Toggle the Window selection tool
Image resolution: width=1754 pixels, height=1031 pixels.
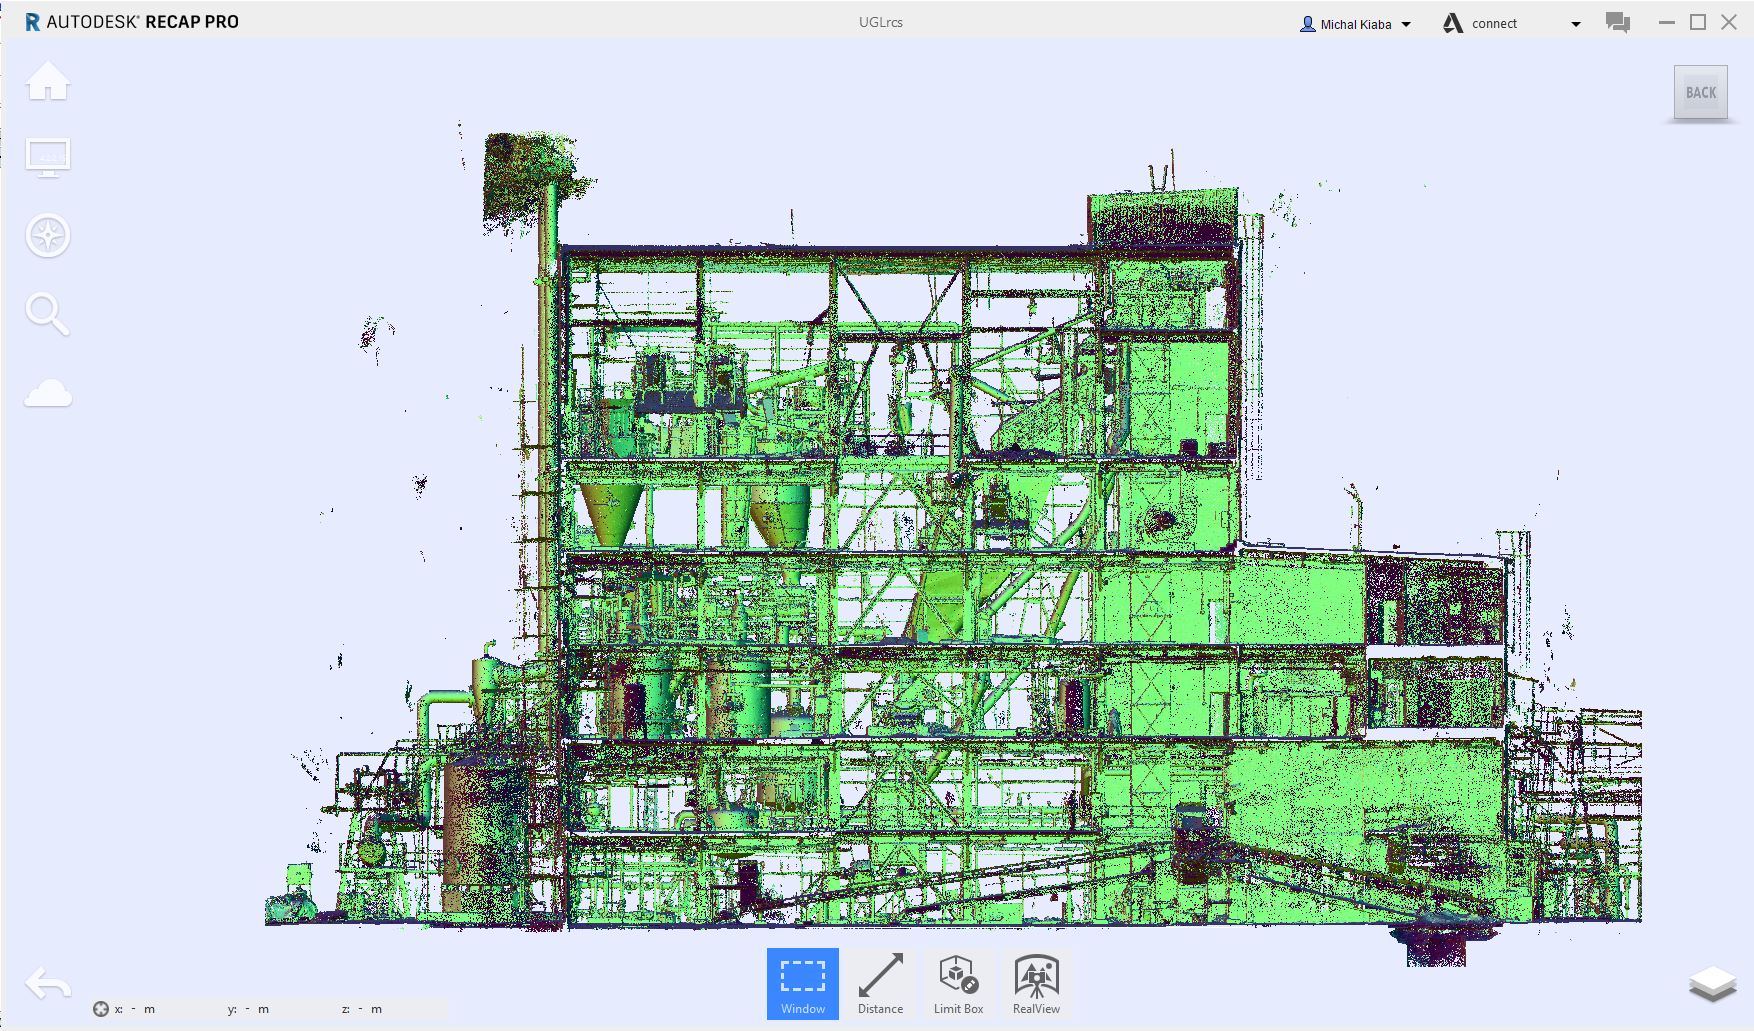click(802, 984)
